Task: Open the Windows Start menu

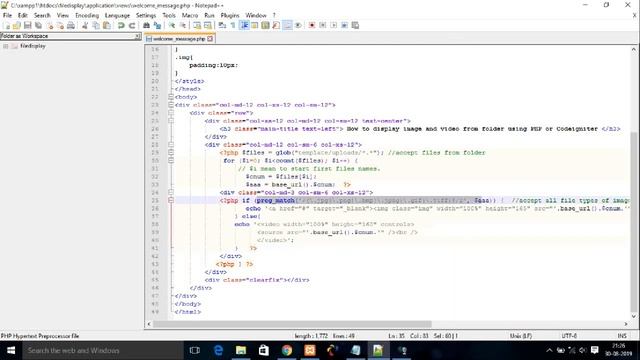Action: [11, 351]
